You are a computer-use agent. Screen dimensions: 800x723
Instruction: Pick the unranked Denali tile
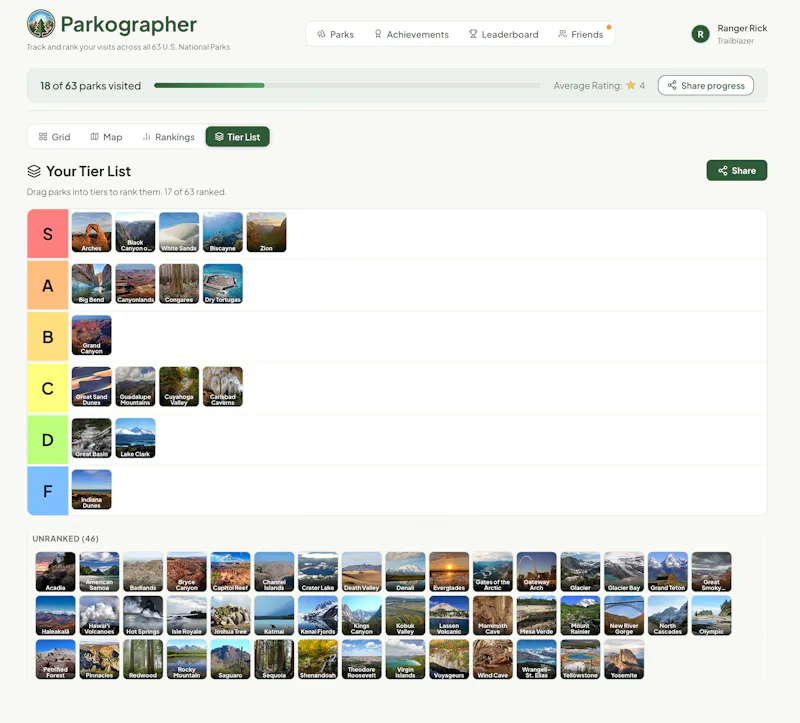[406, 572]
